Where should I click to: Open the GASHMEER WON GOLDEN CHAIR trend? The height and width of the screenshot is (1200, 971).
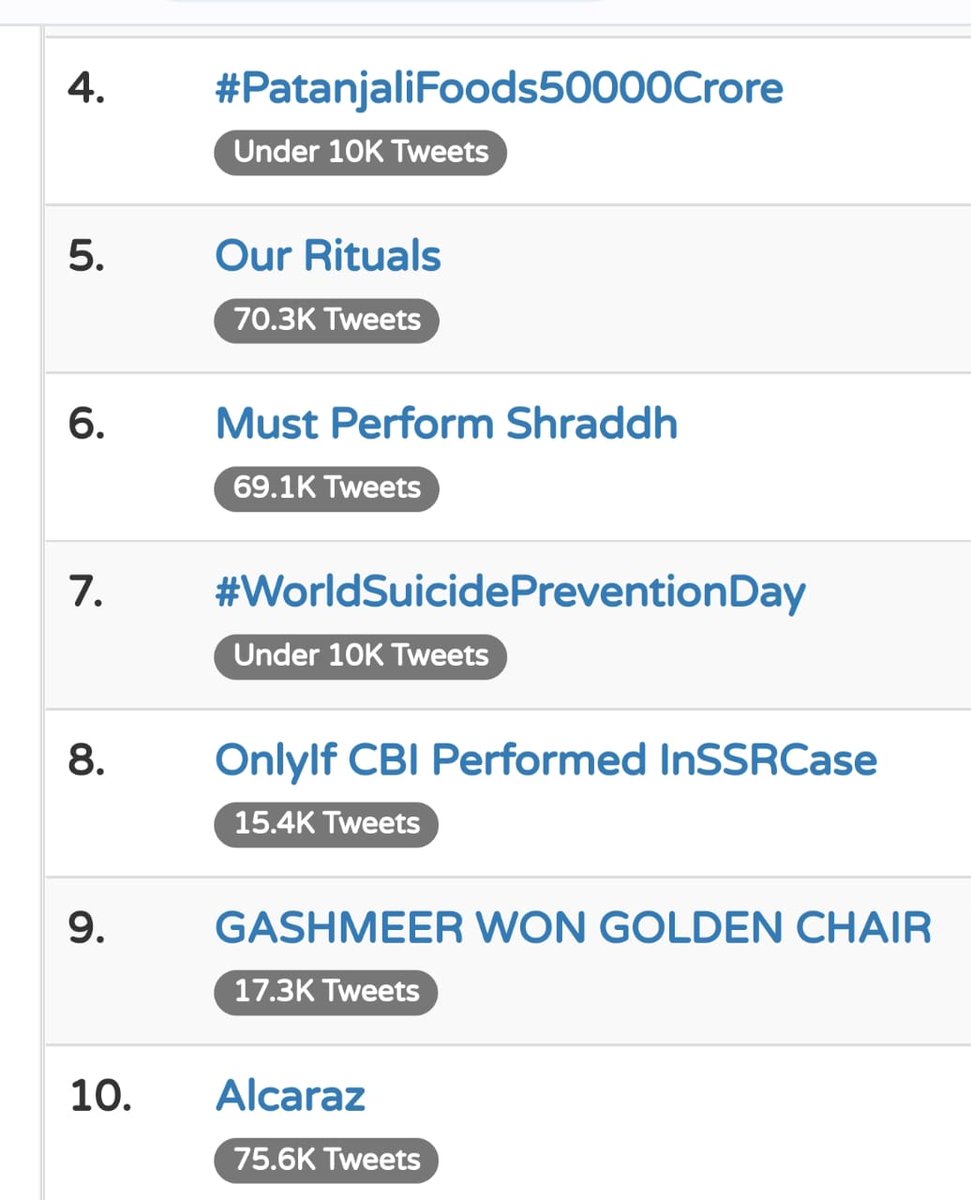(573, 928)
